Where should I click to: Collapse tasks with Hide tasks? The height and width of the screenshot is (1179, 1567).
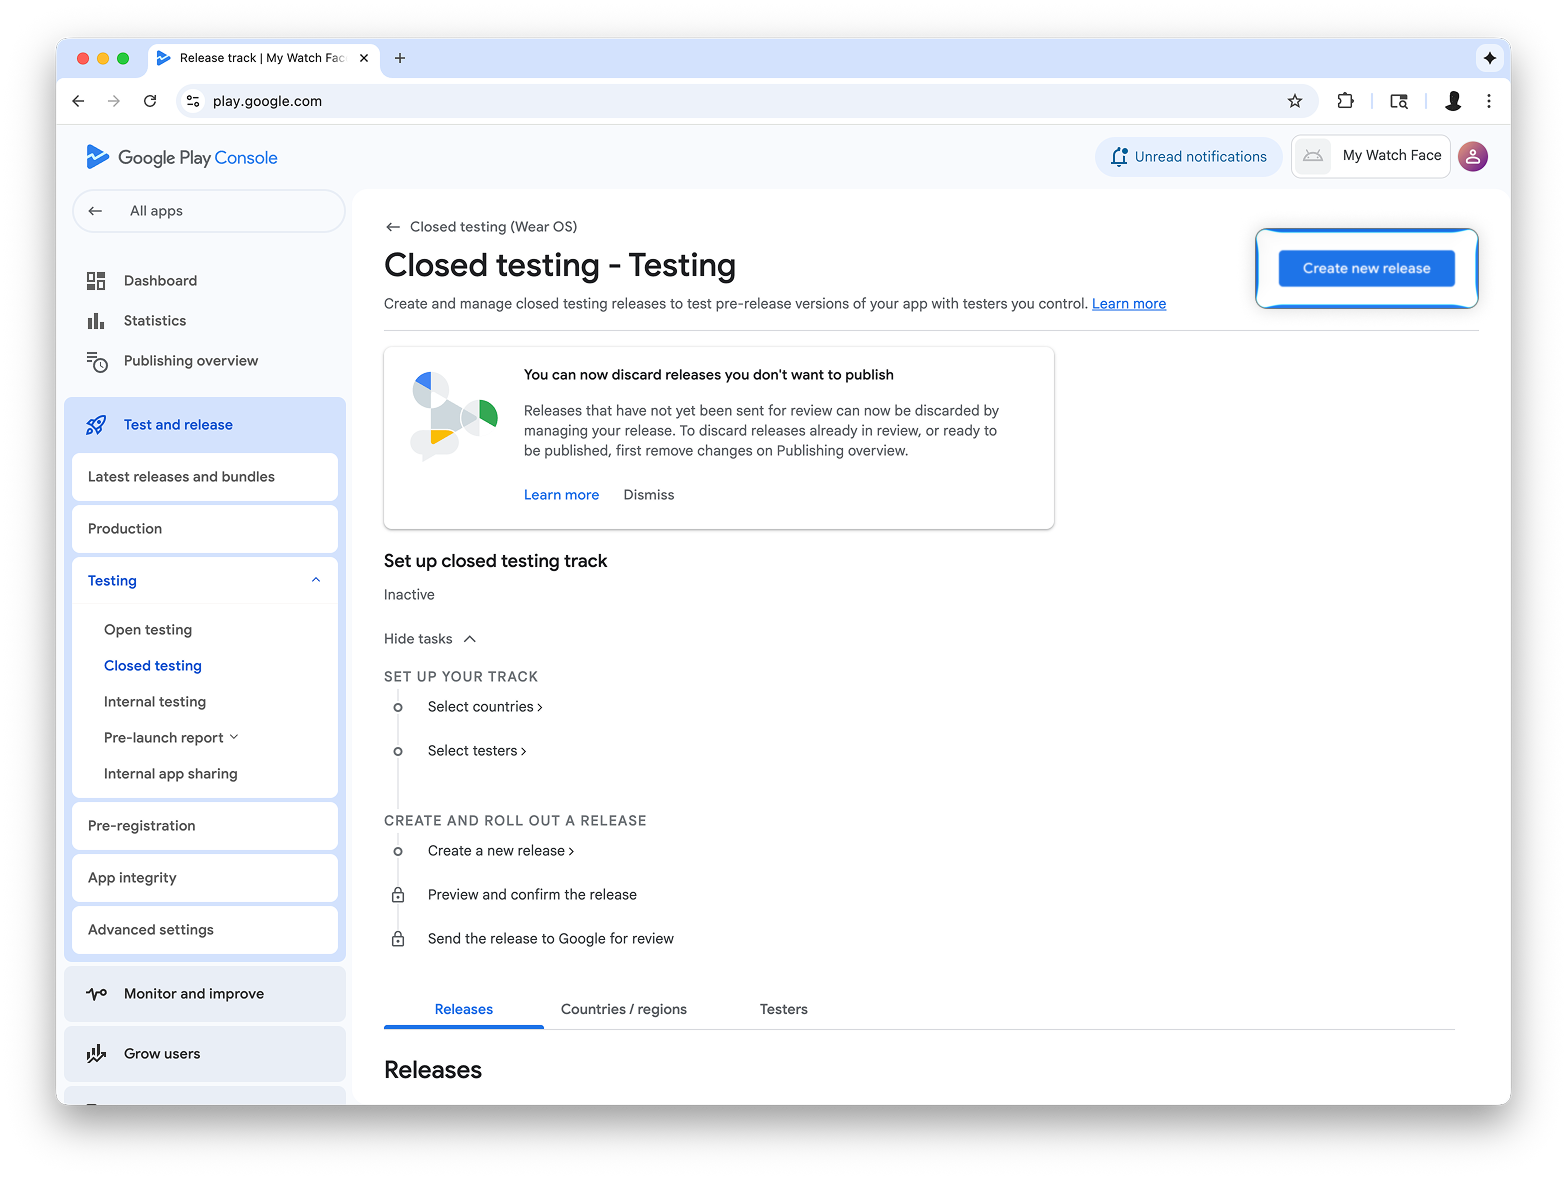(x=430, y=639)
